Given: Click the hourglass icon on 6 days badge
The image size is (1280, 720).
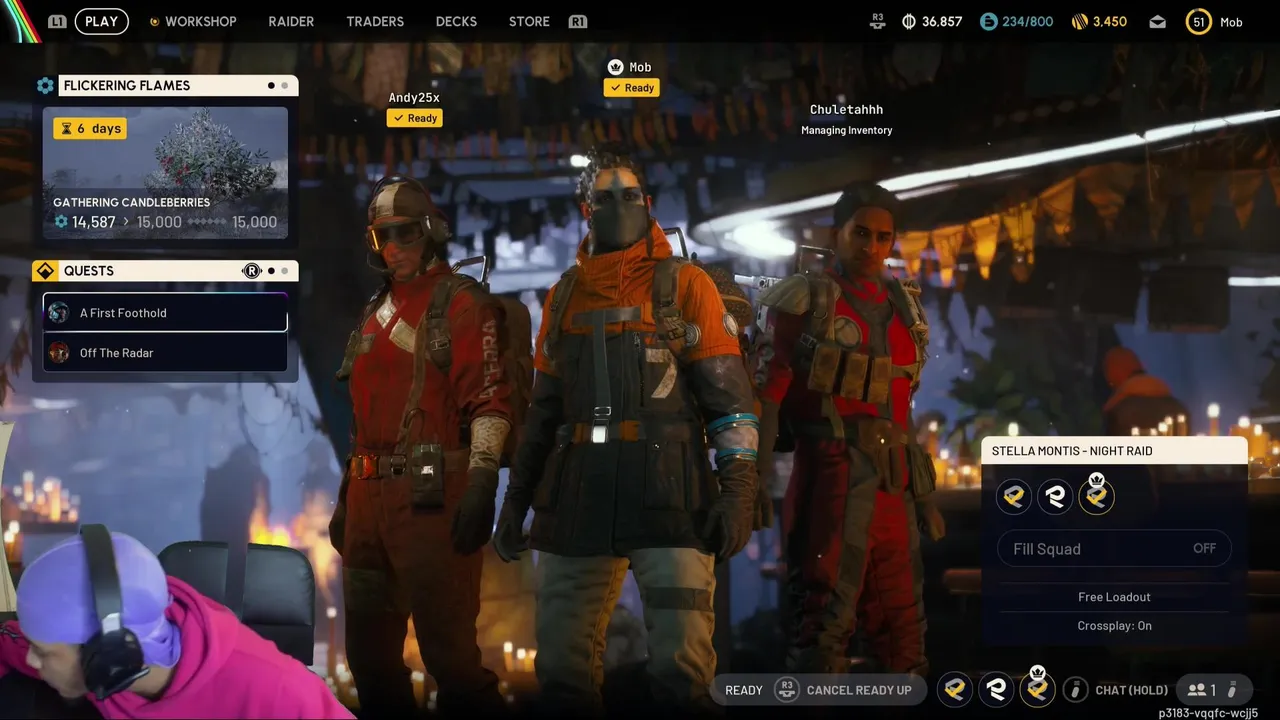Looking at the screenshot, I should [66, 128].
